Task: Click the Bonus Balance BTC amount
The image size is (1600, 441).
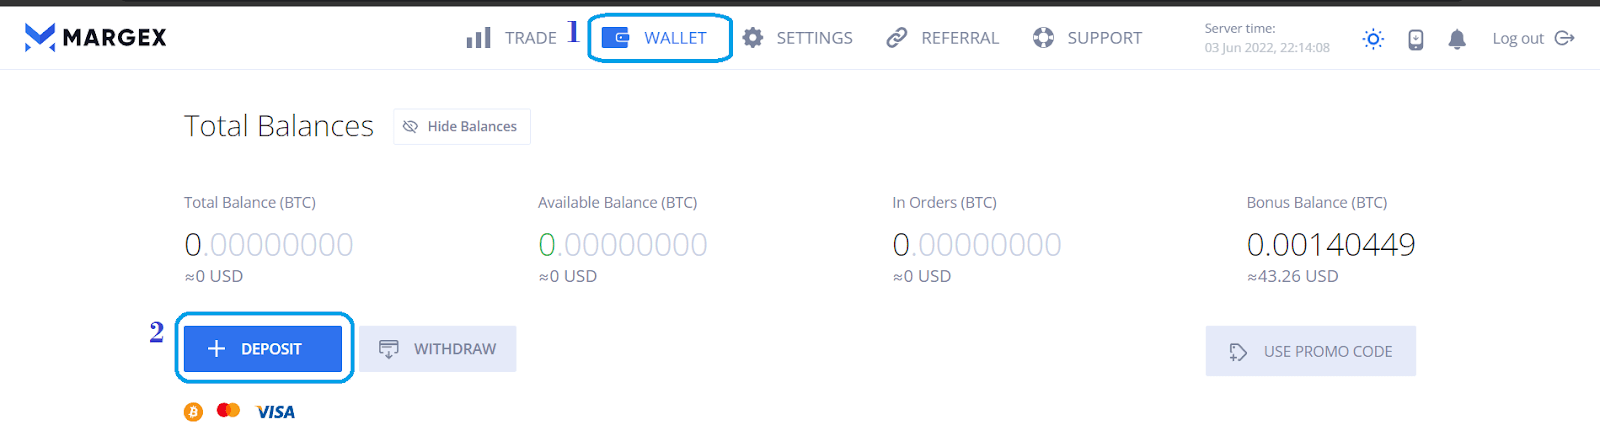Action: [x=1331, y=244]
